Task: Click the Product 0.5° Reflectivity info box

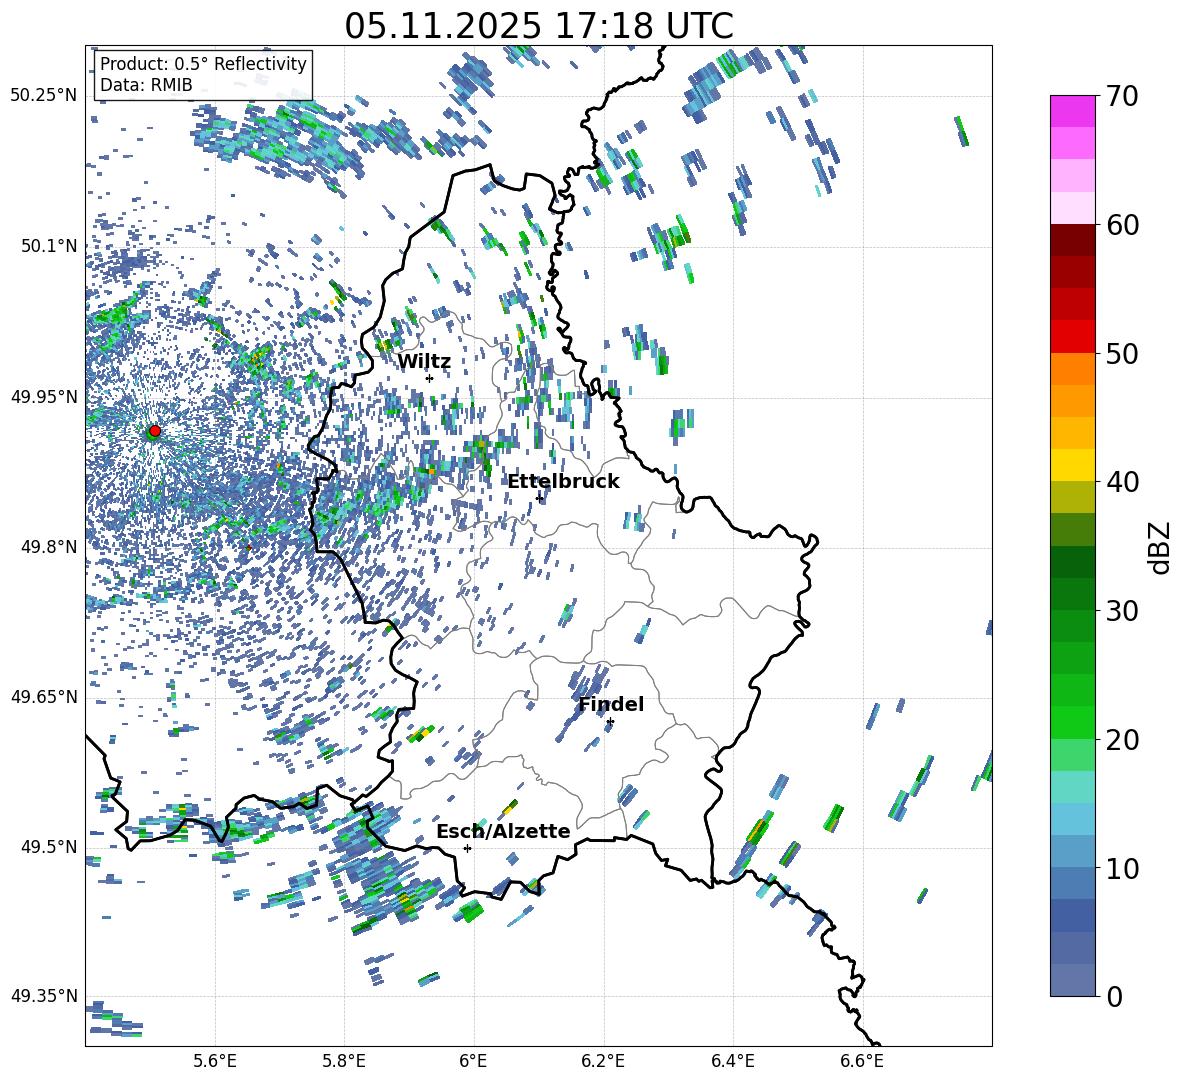Action: click(x=203, y=75)
